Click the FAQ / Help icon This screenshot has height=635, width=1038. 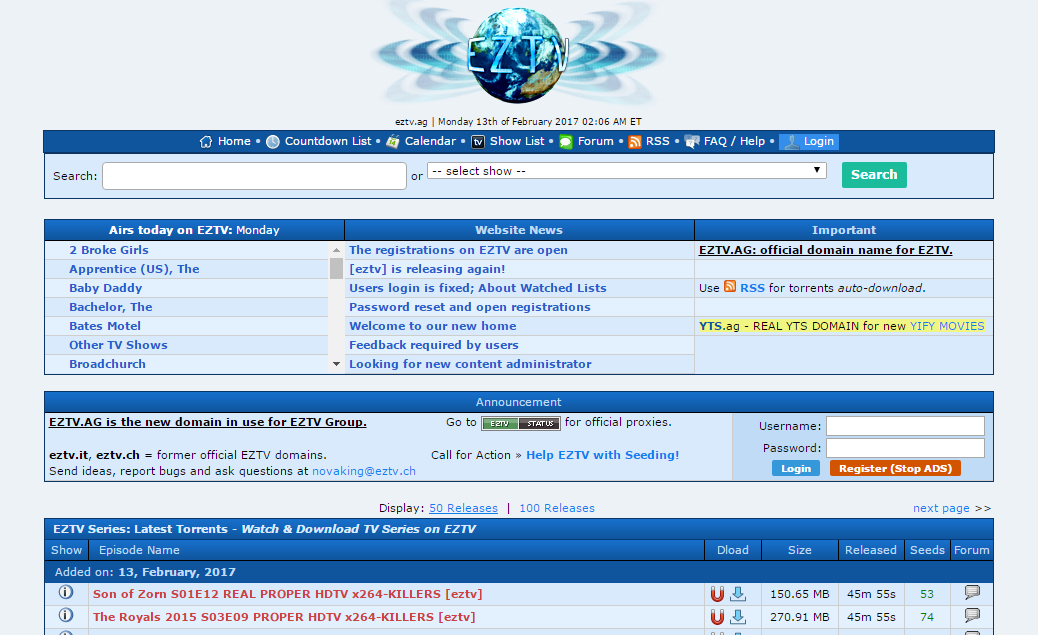(692, 142)
